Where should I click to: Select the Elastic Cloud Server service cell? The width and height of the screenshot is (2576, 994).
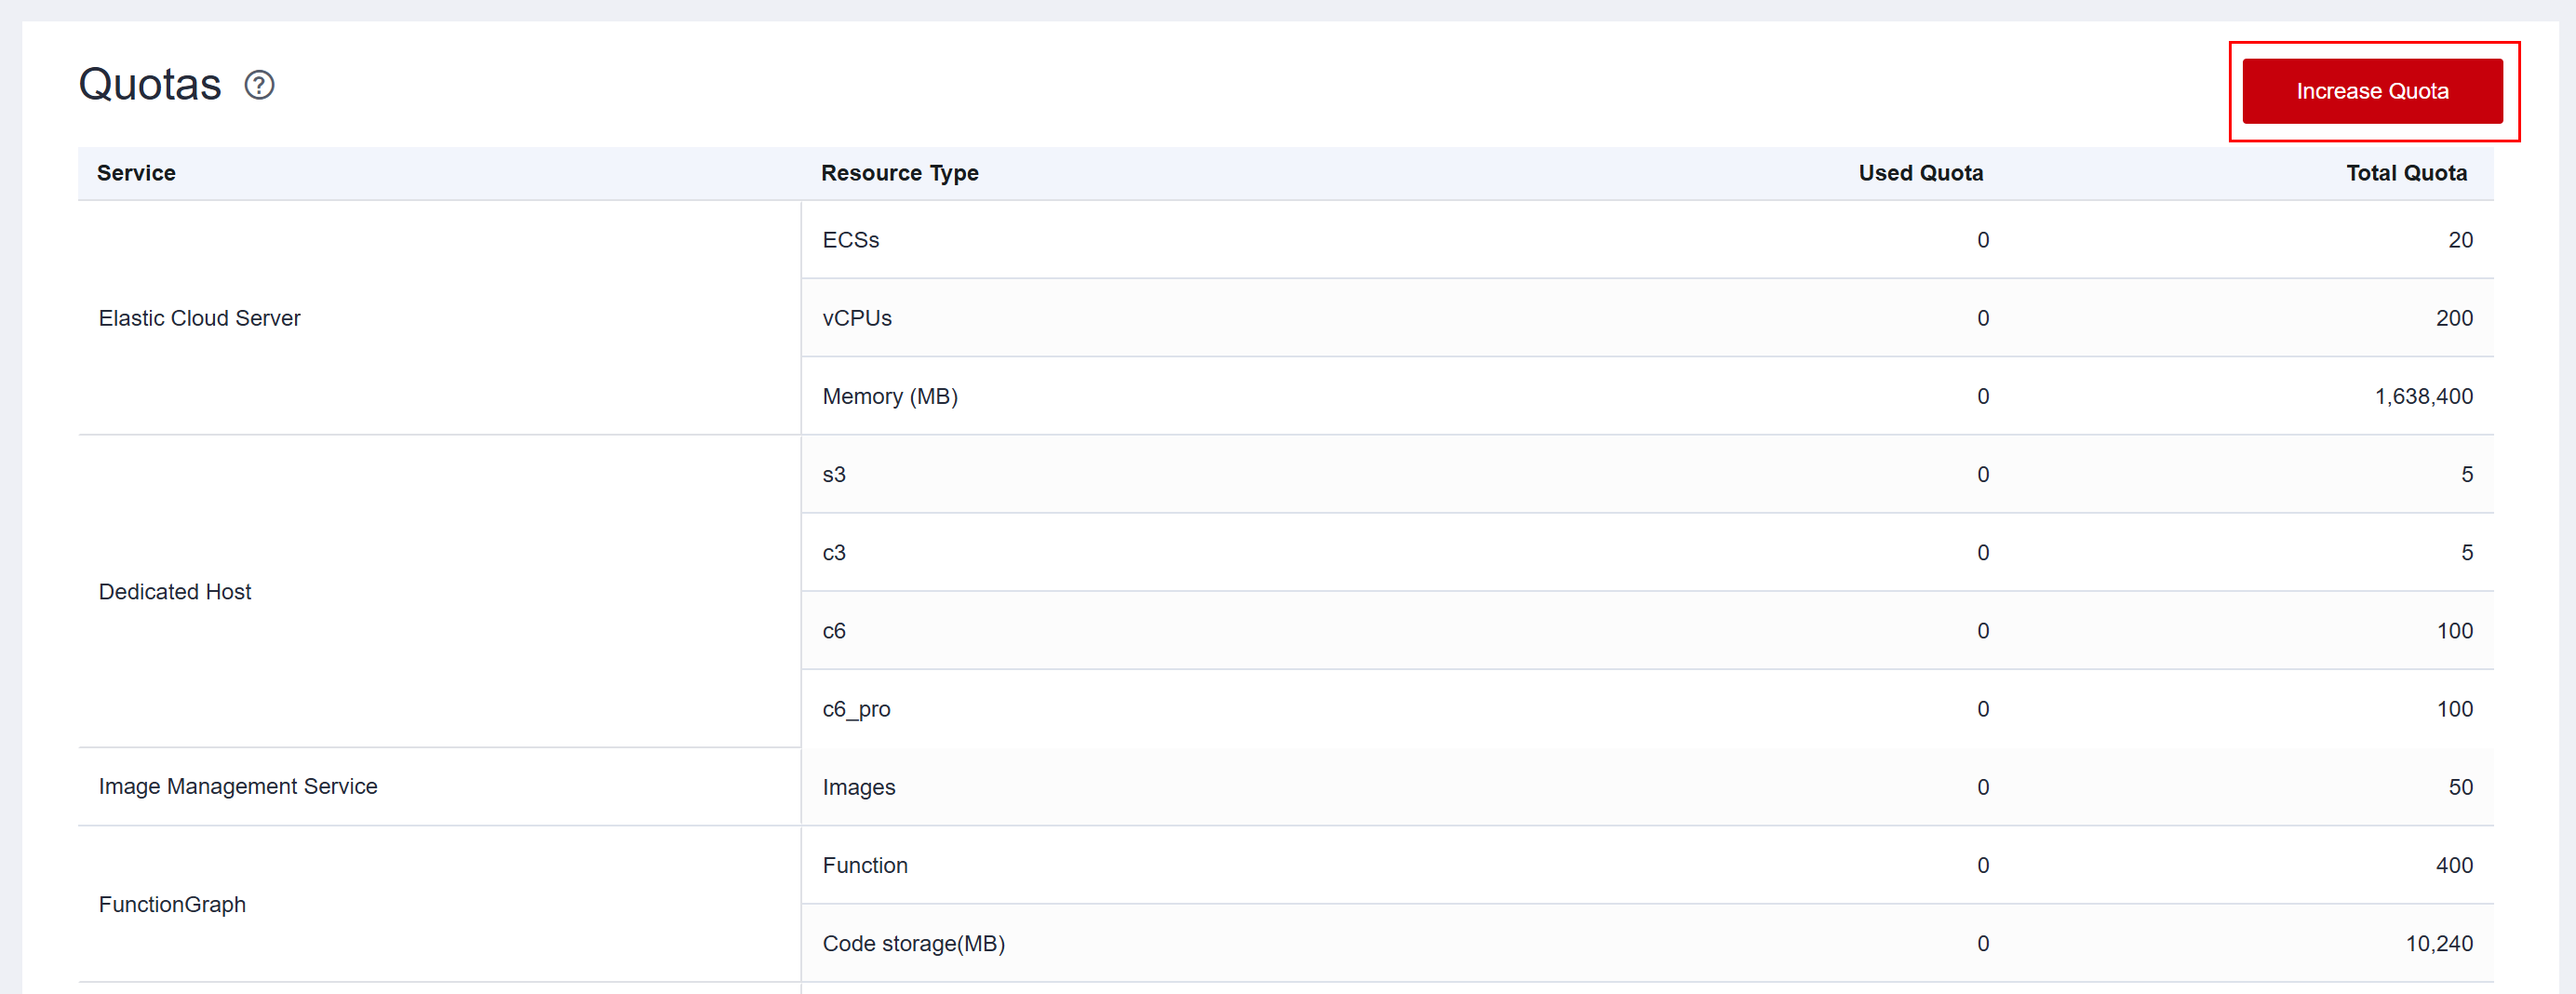point(199,318)
